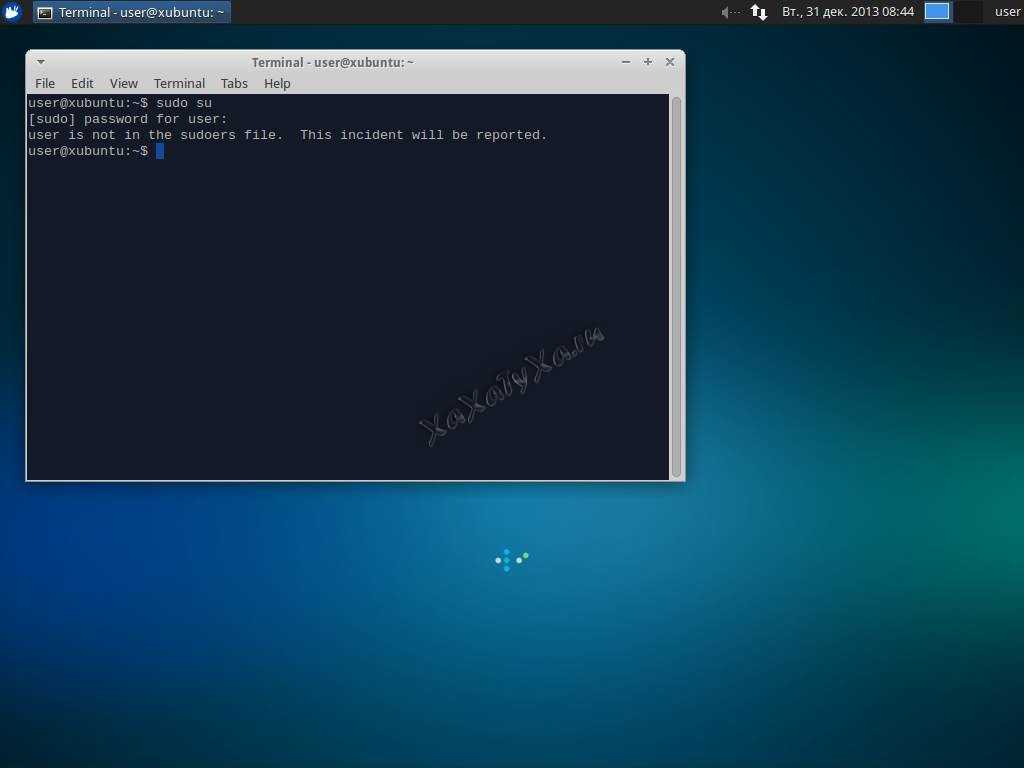Open the Terminal menu in menu bar
Screen dimensions: 1024x768
(x=179, y=83)
